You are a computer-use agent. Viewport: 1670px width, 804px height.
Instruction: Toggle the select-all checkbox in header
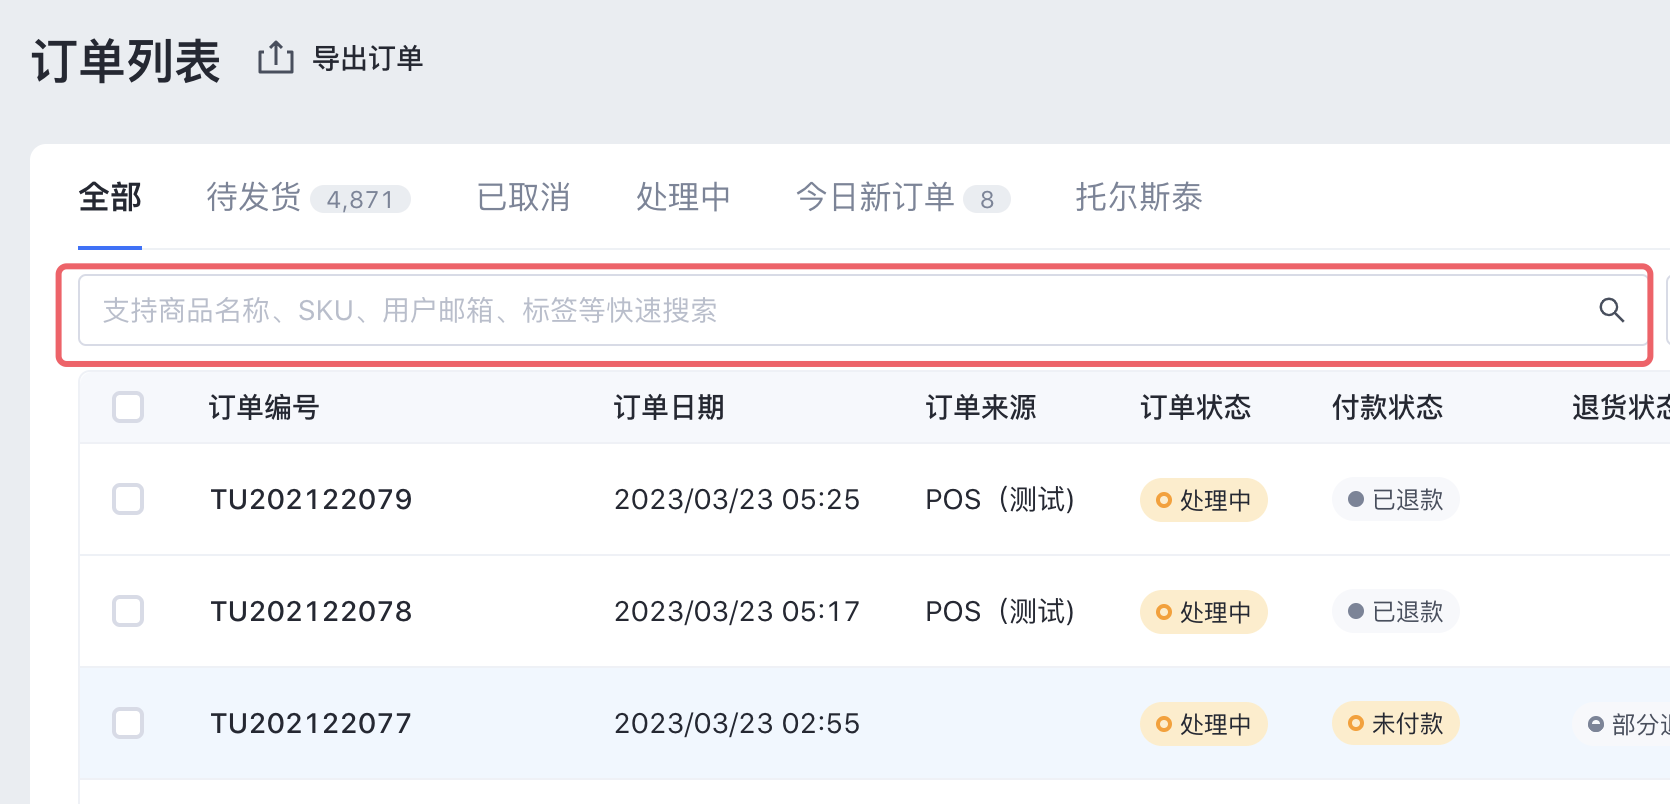[x=128, y=407]
